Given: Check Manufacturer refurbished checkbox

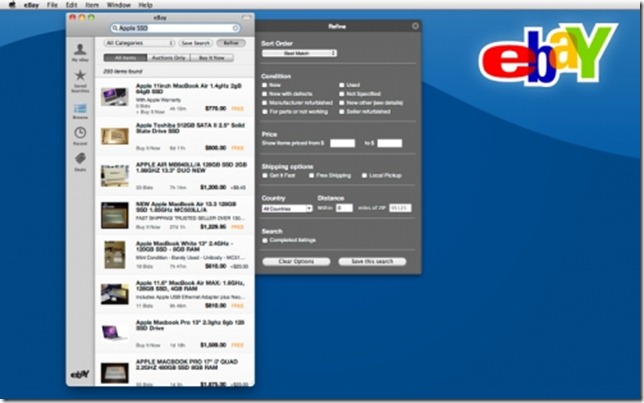Looking at the screenshot, I should point(264,103).
